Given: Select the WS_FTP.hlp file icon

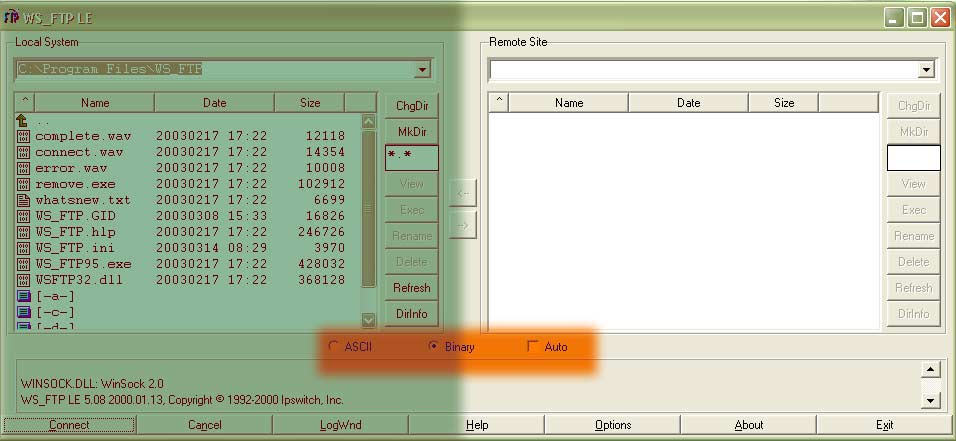Looking at the screenshot, I should click(x=23, y=232).
